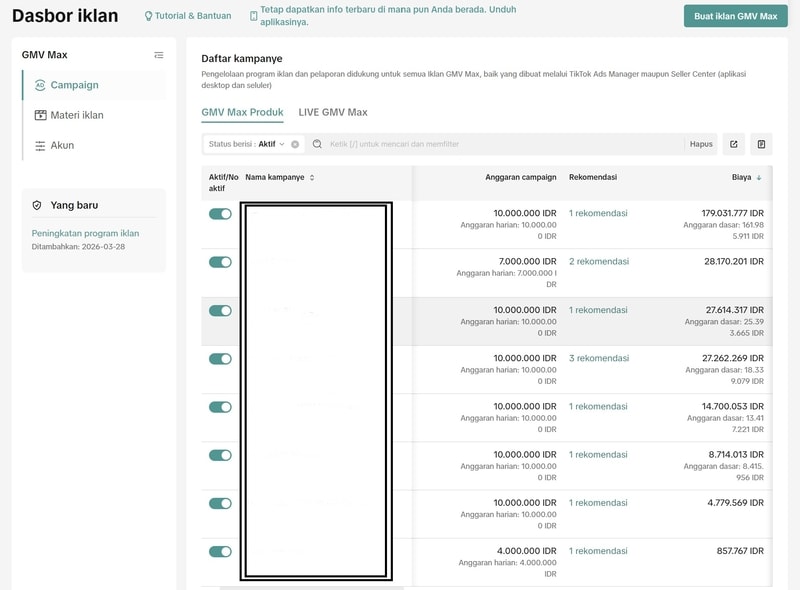The height and width of the screenshot is (590, 800).
Task: Click the Biaya column header
Action: (741, 178)
